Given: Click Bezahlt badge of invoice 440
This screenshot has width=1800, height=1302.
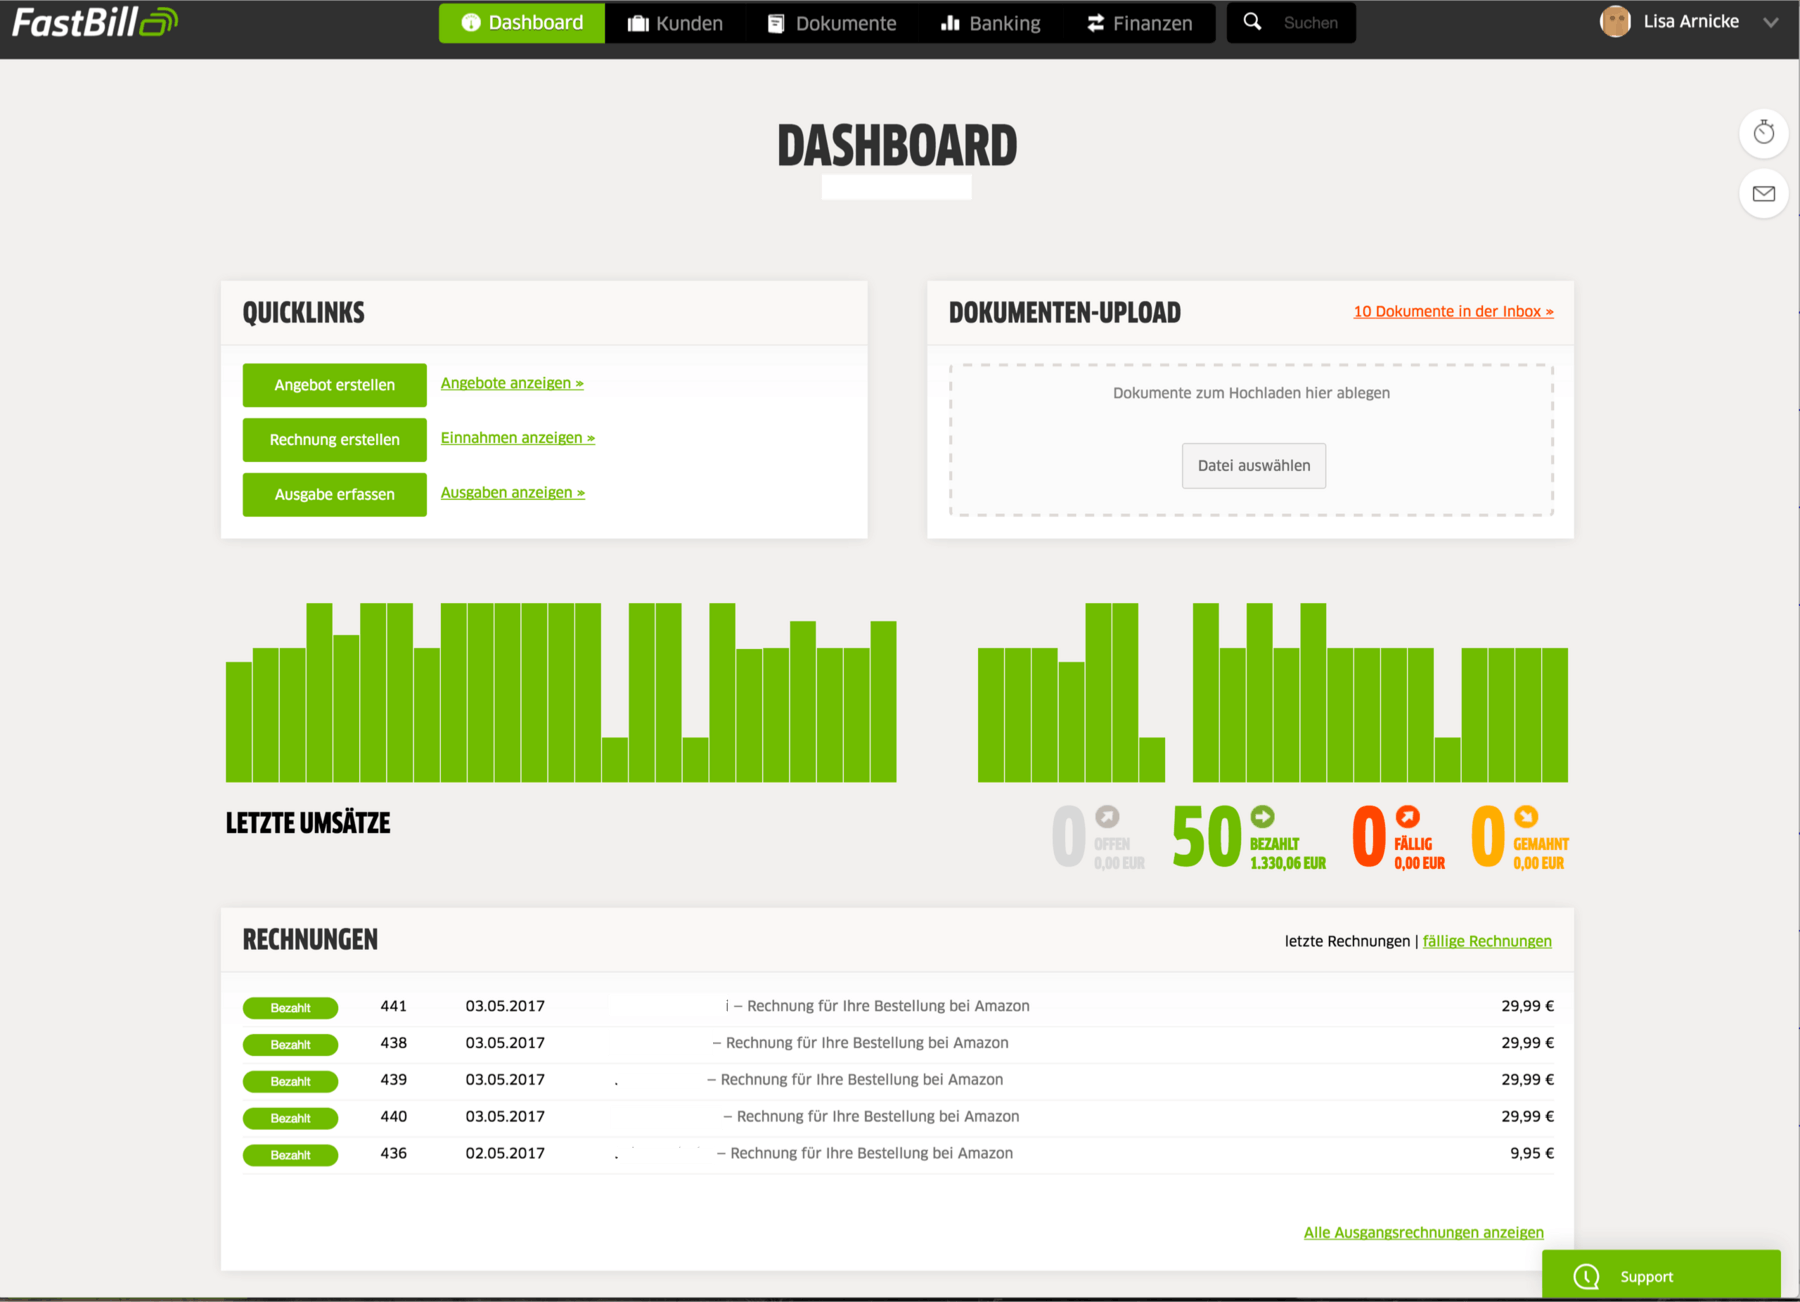Looking at the screenshot, I should tap(290, 1119).
